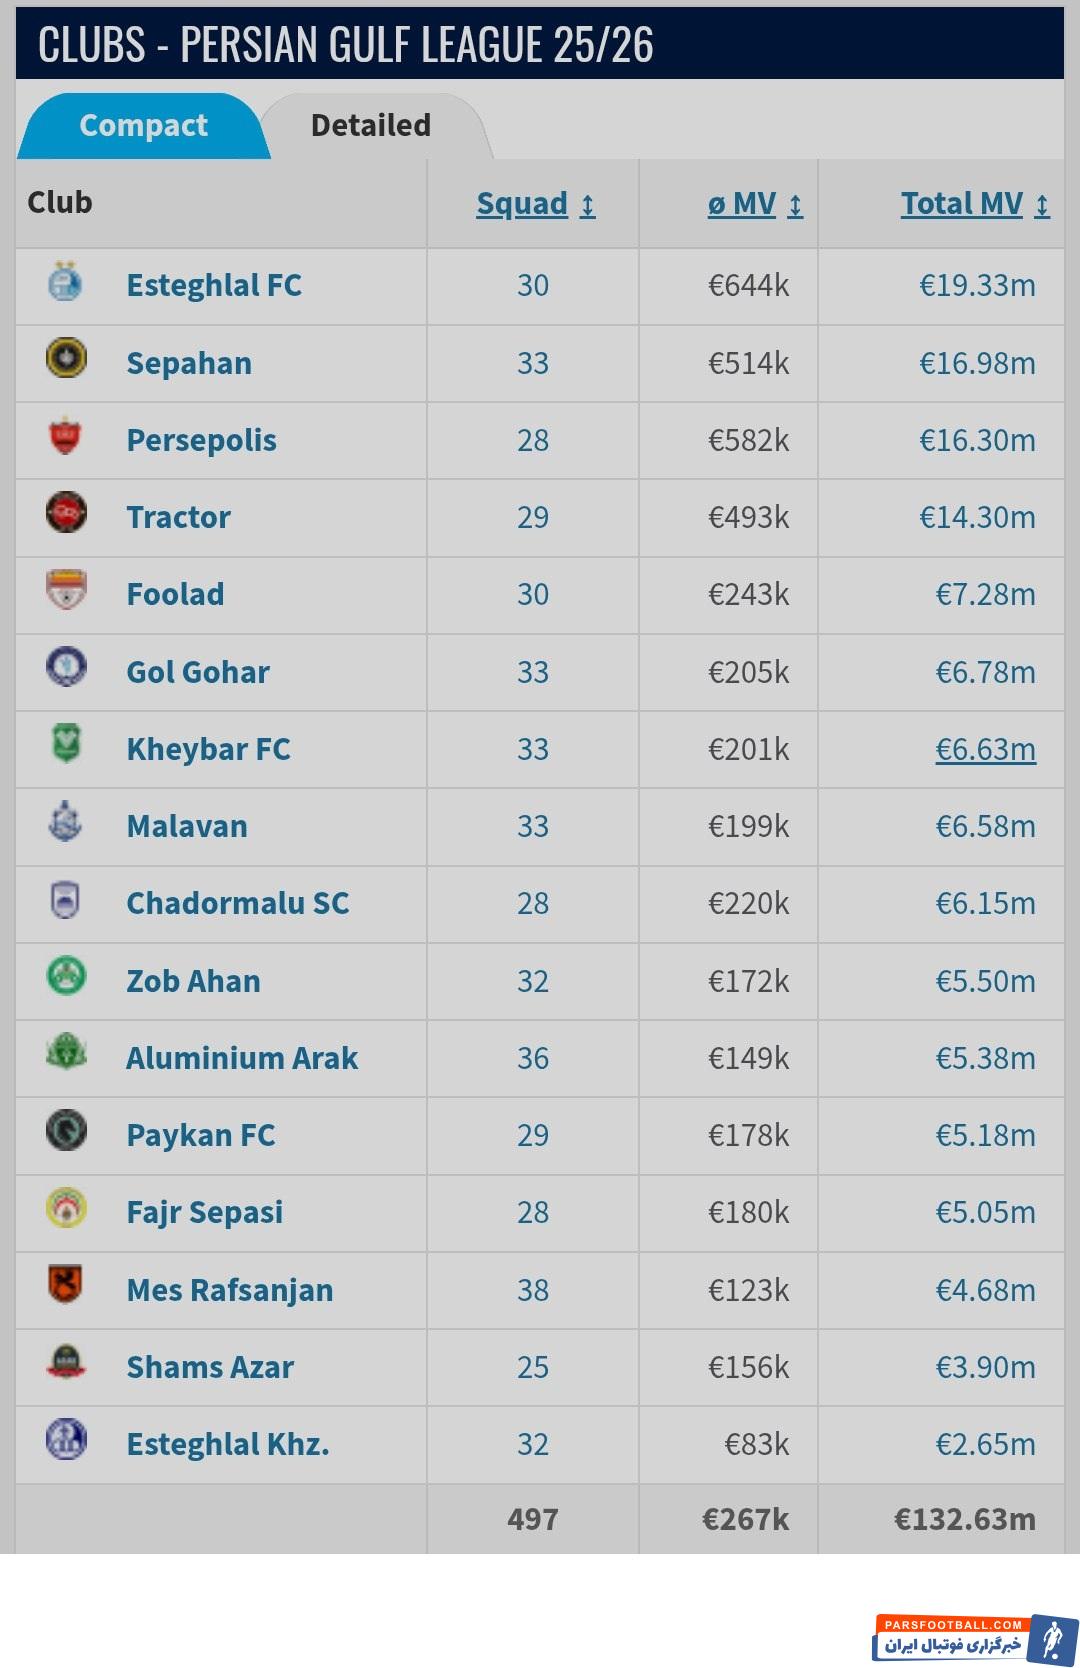
Task: Click the Esteghlal FC club crest icon
Action: 66,282
